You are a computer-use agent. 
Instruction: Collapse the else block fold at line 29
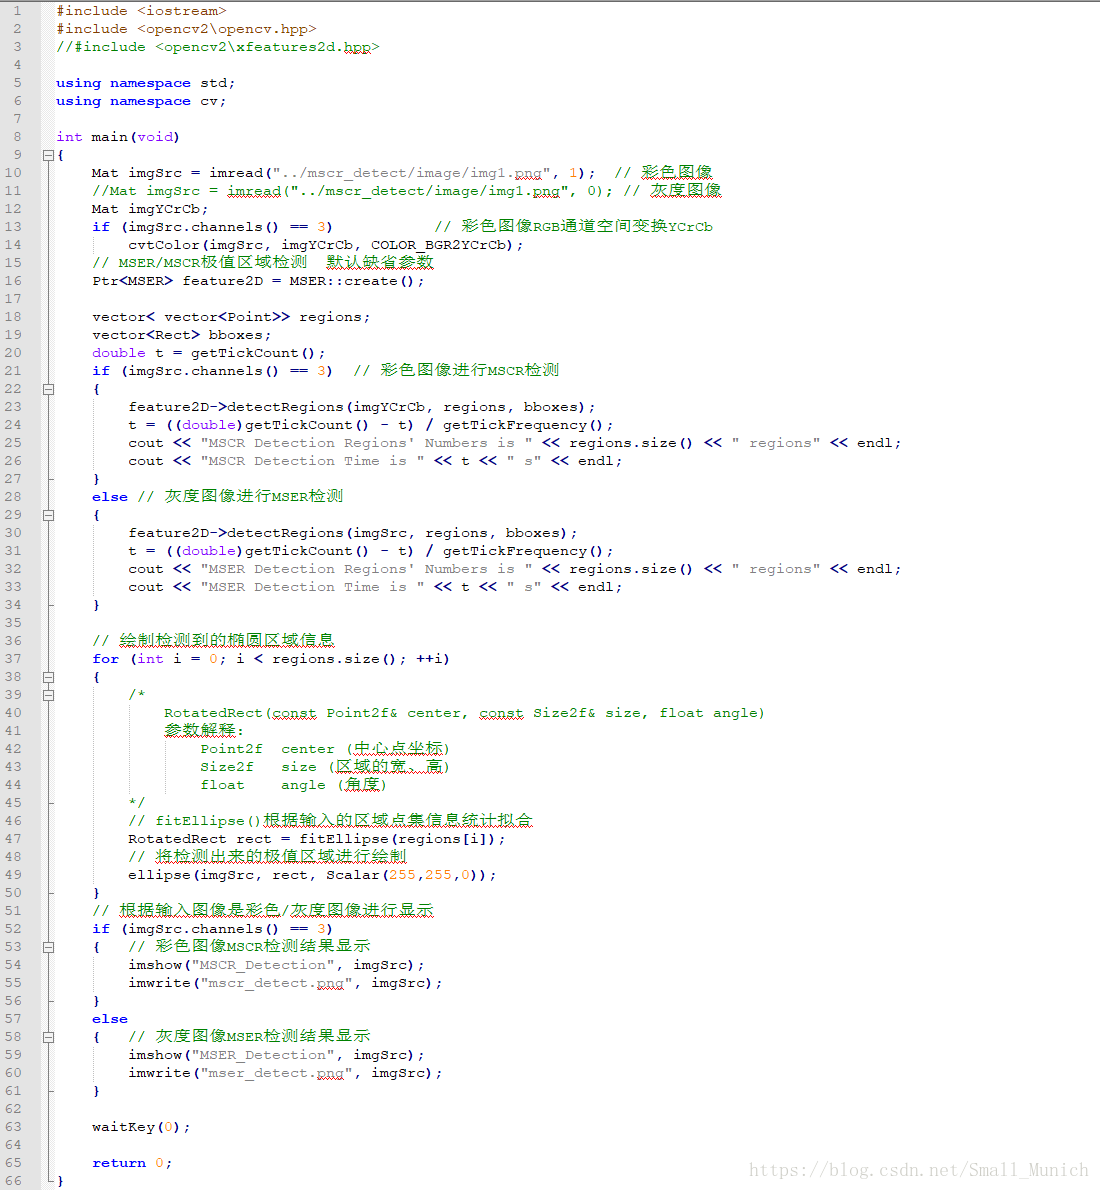49,515
